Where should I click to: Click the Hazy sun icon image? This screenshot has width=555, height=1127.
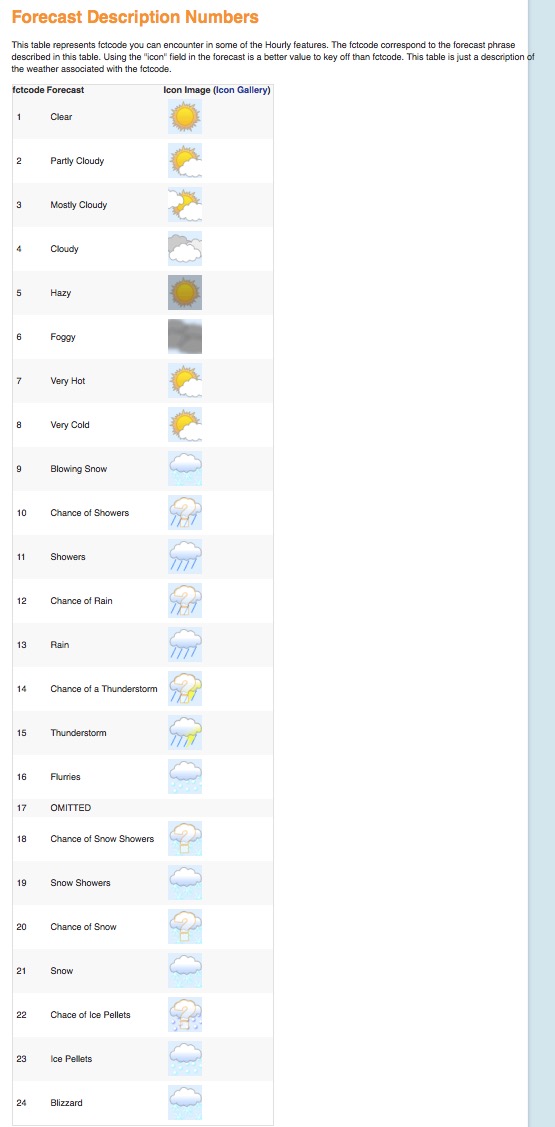click(x=185, y=293)
